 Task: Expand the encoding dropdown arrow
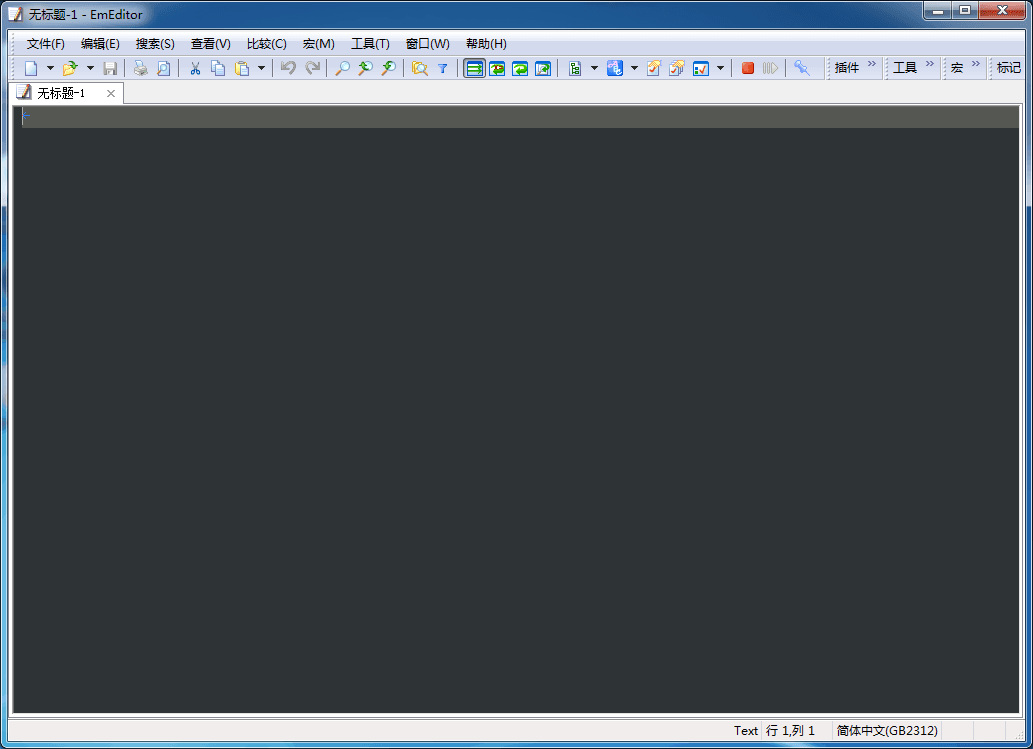[634, 67]
